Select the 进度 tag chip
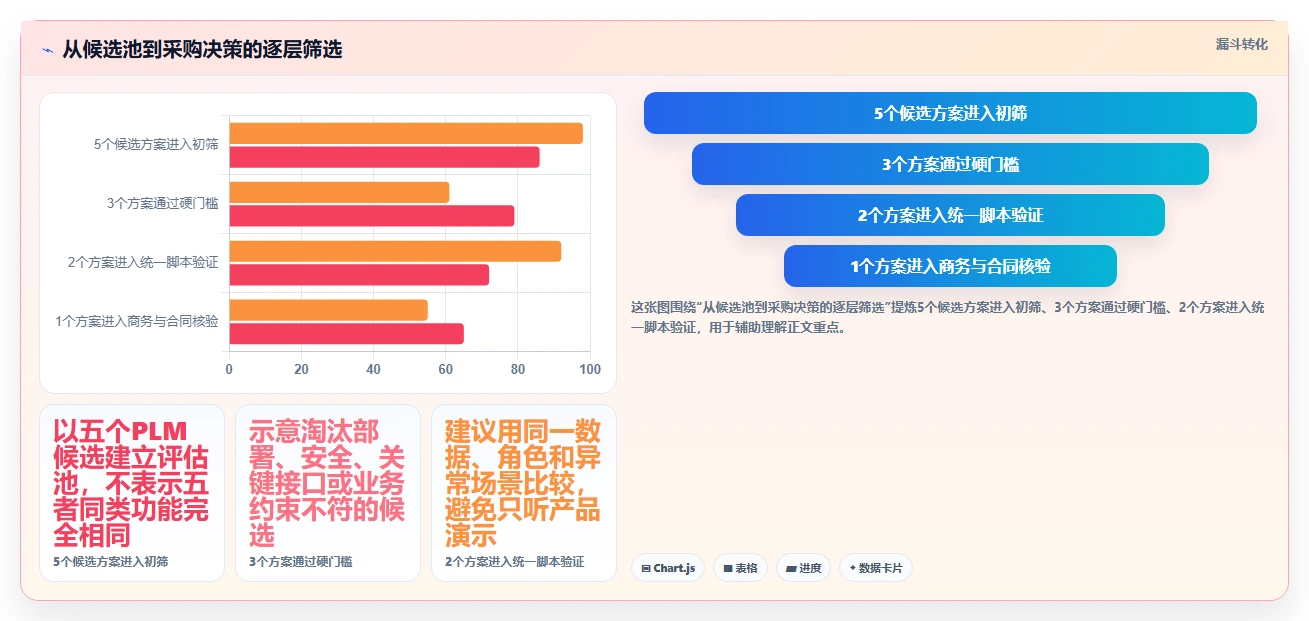The image size is (1309, 621). point(803,568)
